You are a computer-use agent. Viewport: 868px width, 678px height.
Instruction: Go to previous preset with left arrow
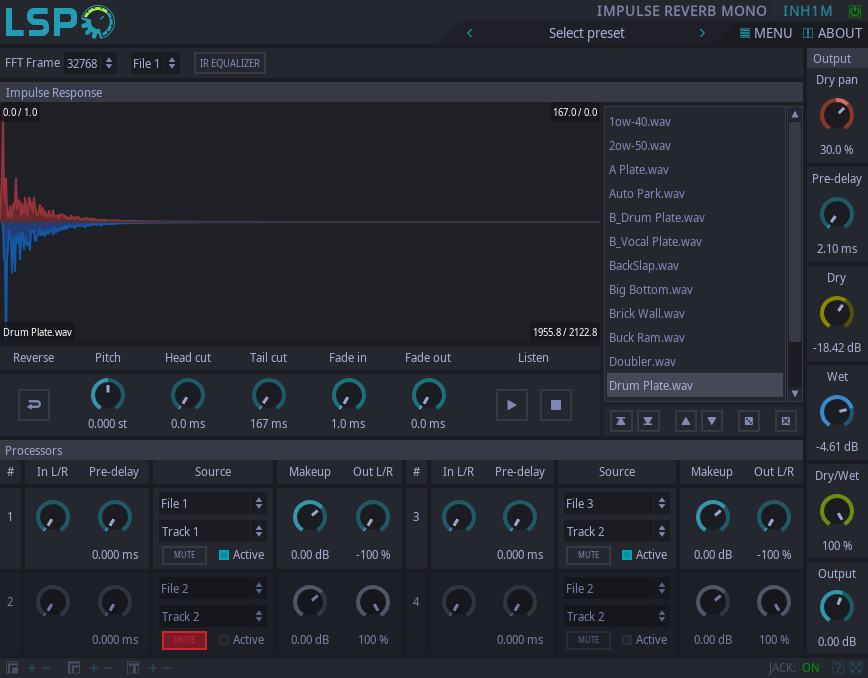click(x=470, y=33)
